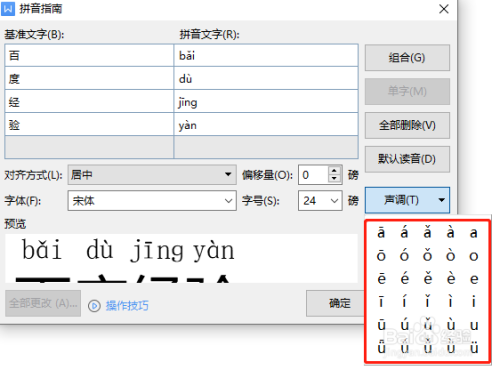Expand the 字体 宋体 combo box
The height and width of the screenshot is (370, 500).
(x=152, y=200)
